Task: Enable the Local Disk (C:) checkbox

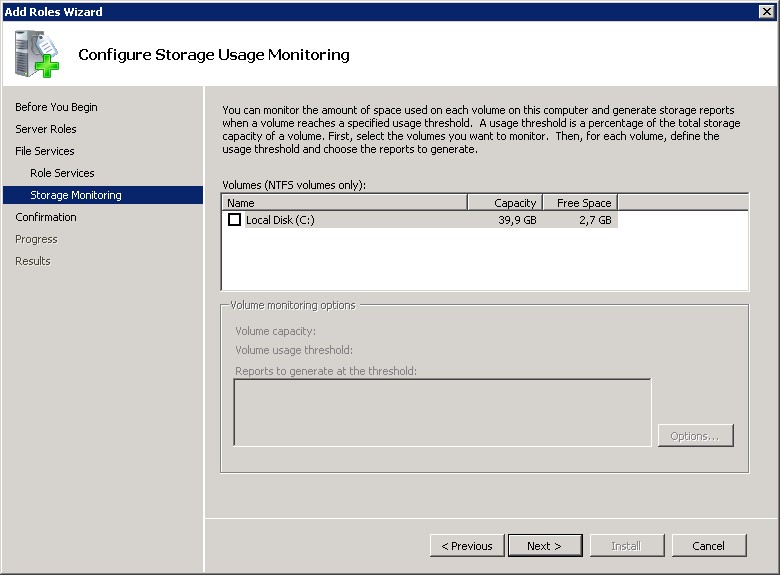Action: click(235, 220)
